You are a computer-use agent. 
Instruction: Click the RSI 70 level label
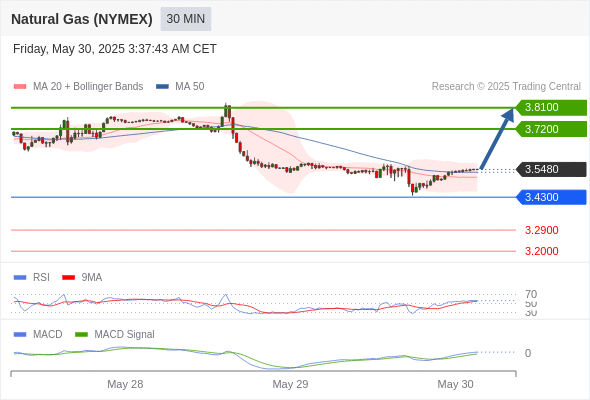531,294
